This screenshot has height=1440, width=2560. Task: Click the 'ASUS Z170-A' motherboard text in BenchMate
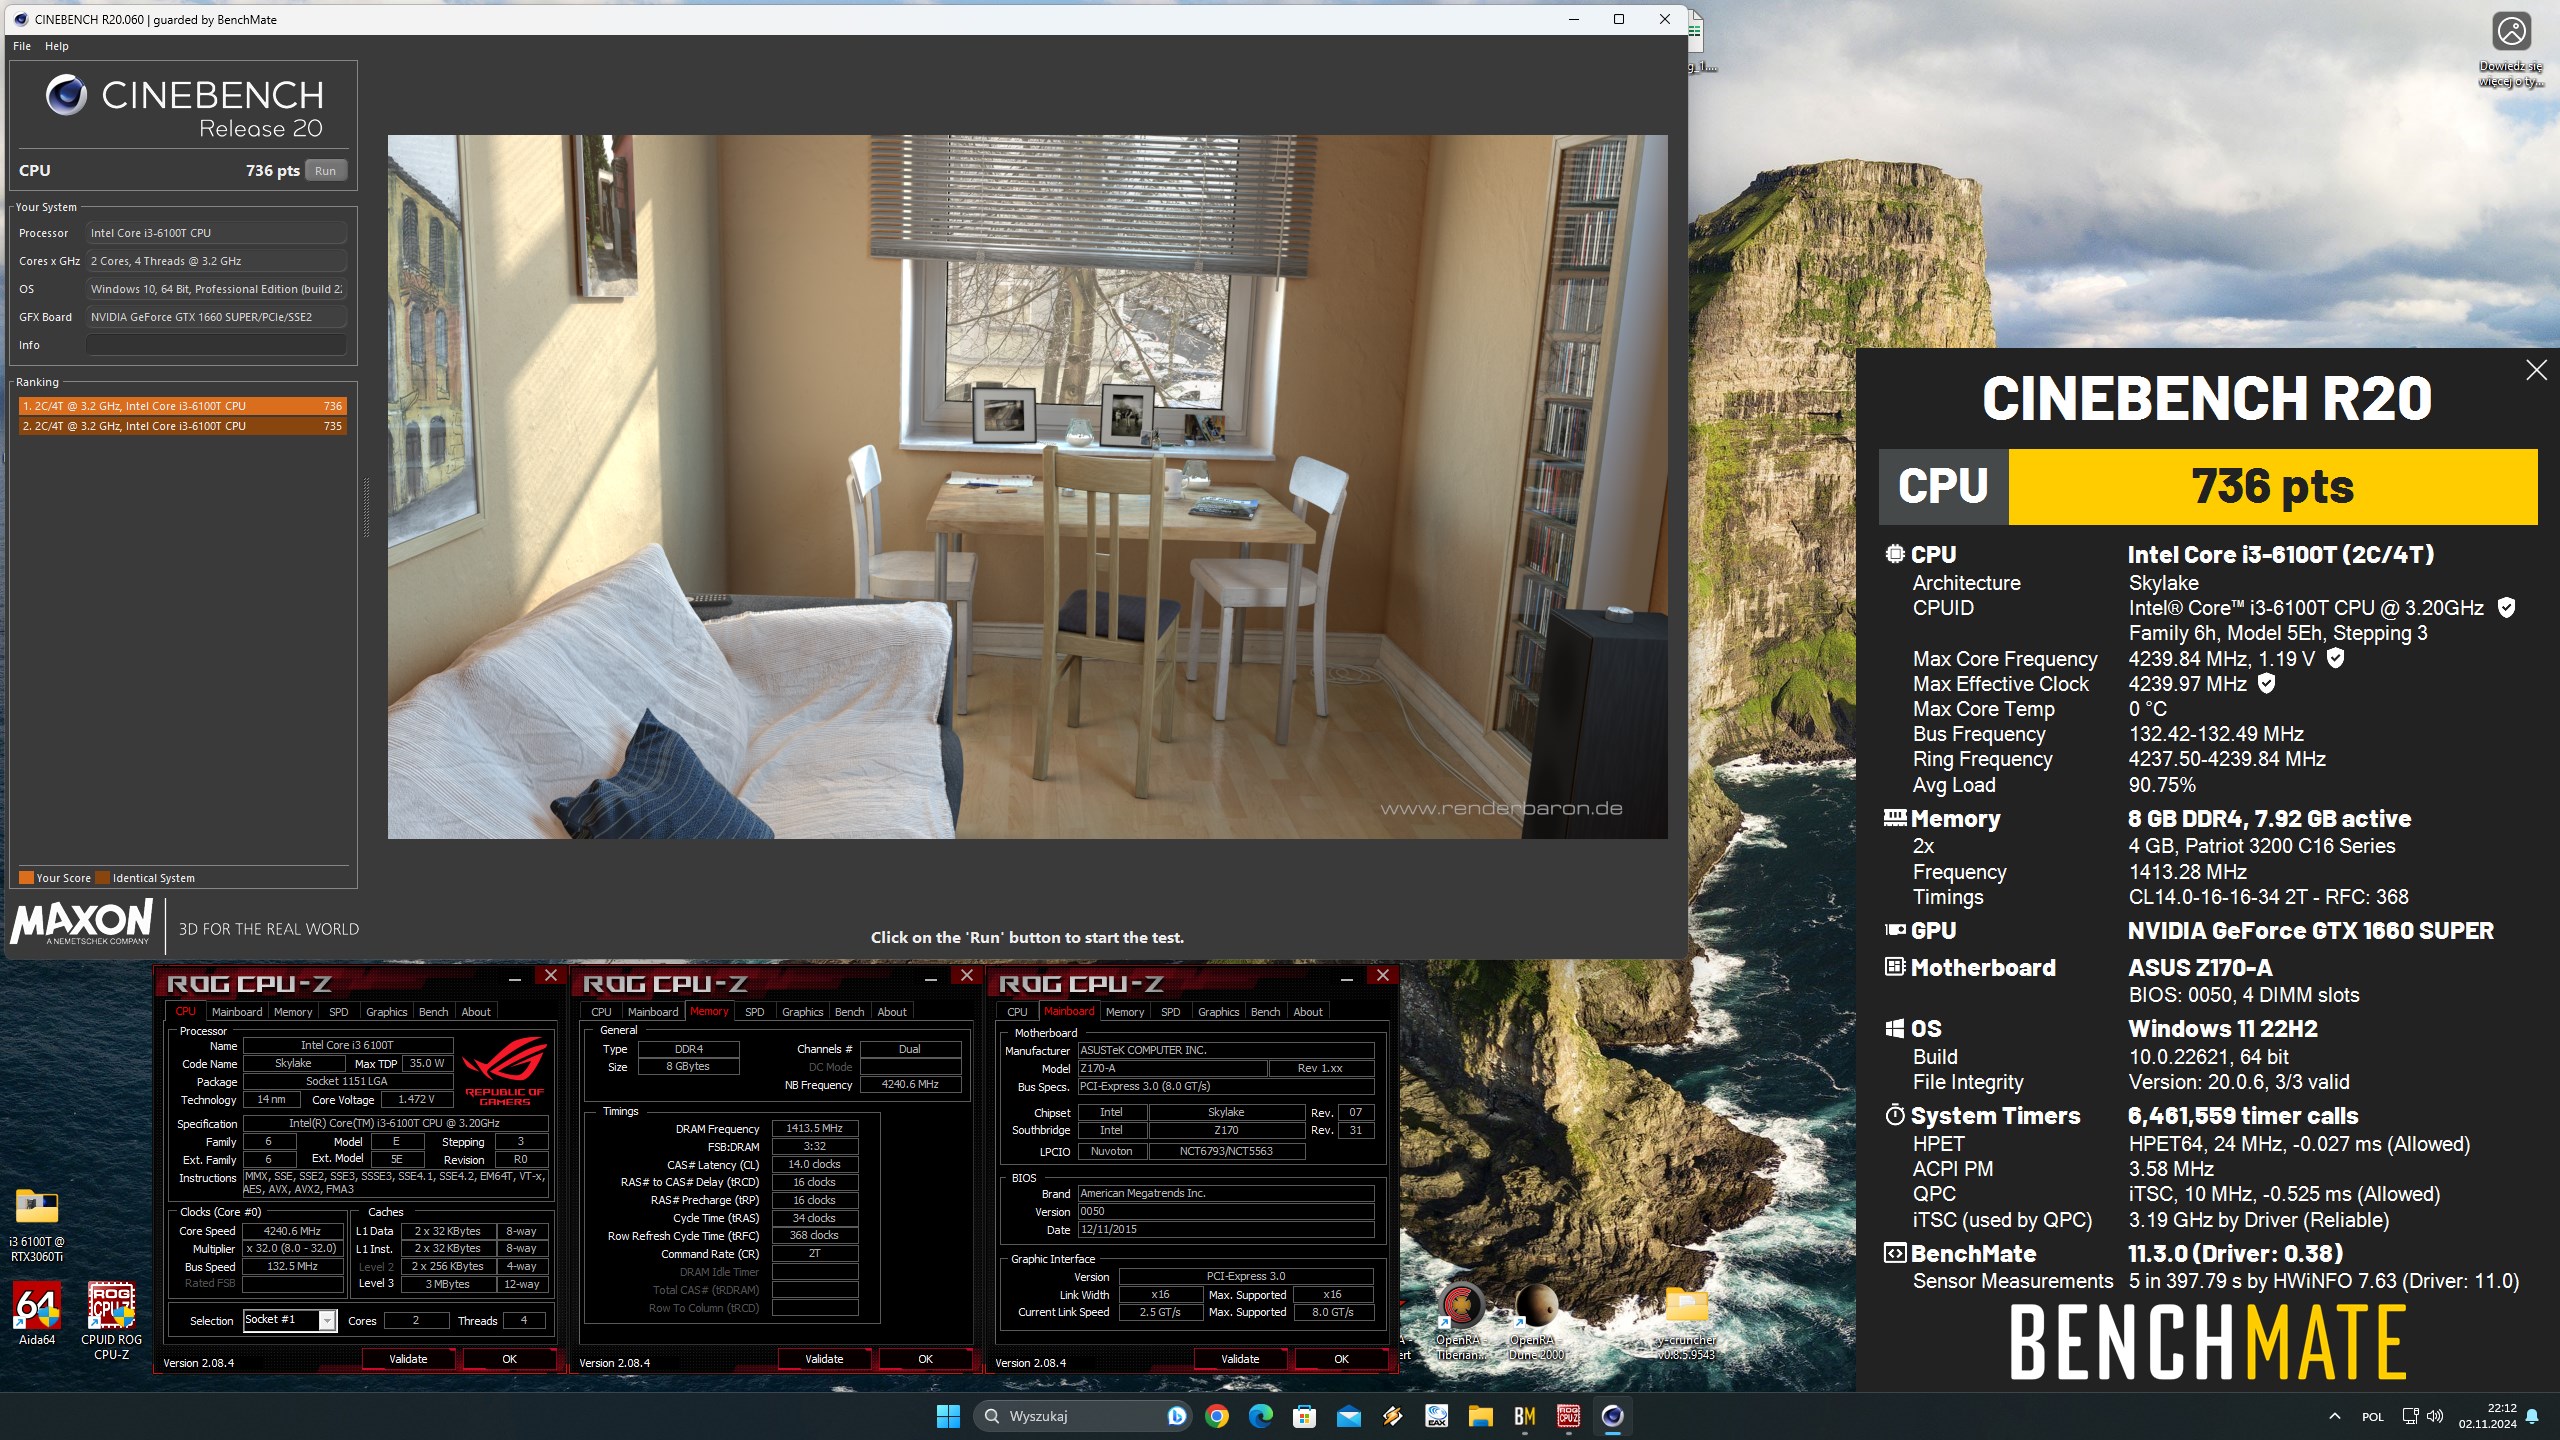(x=2200, y=968)
